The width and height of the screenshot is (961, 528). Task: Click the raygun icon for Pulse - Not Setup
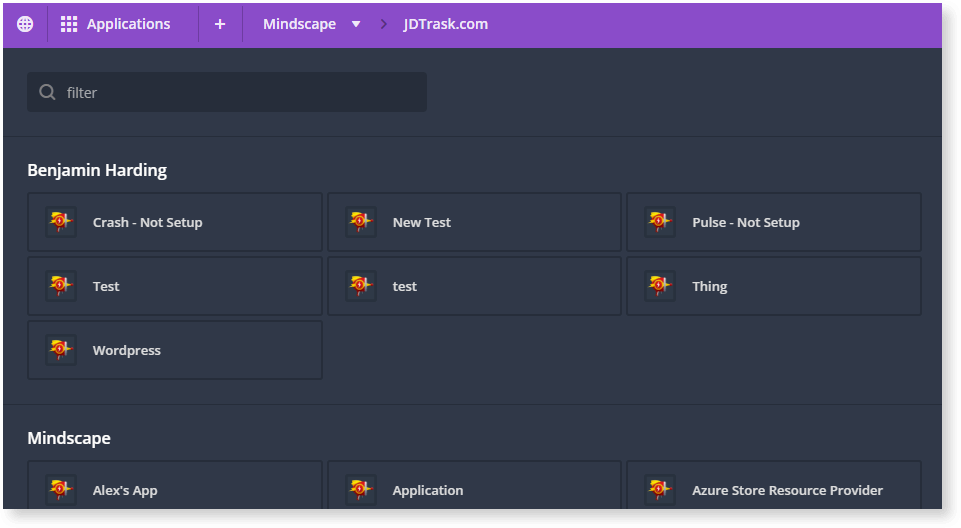coord(660,222)
